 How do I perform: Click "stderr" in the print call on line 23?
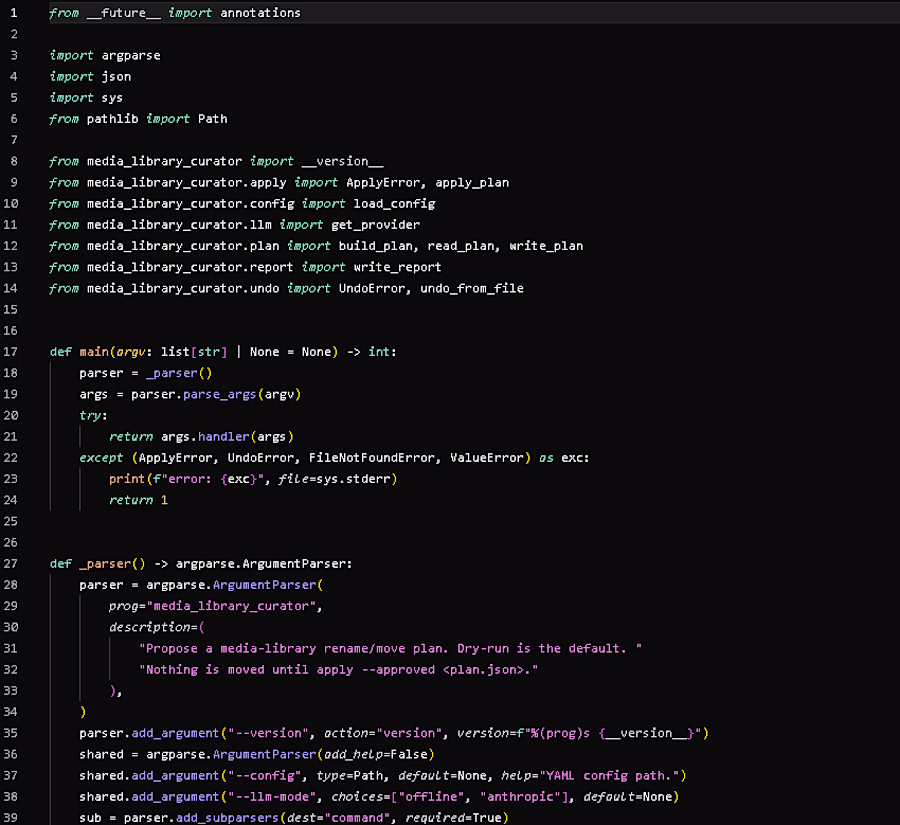click(x=368, y=479)
